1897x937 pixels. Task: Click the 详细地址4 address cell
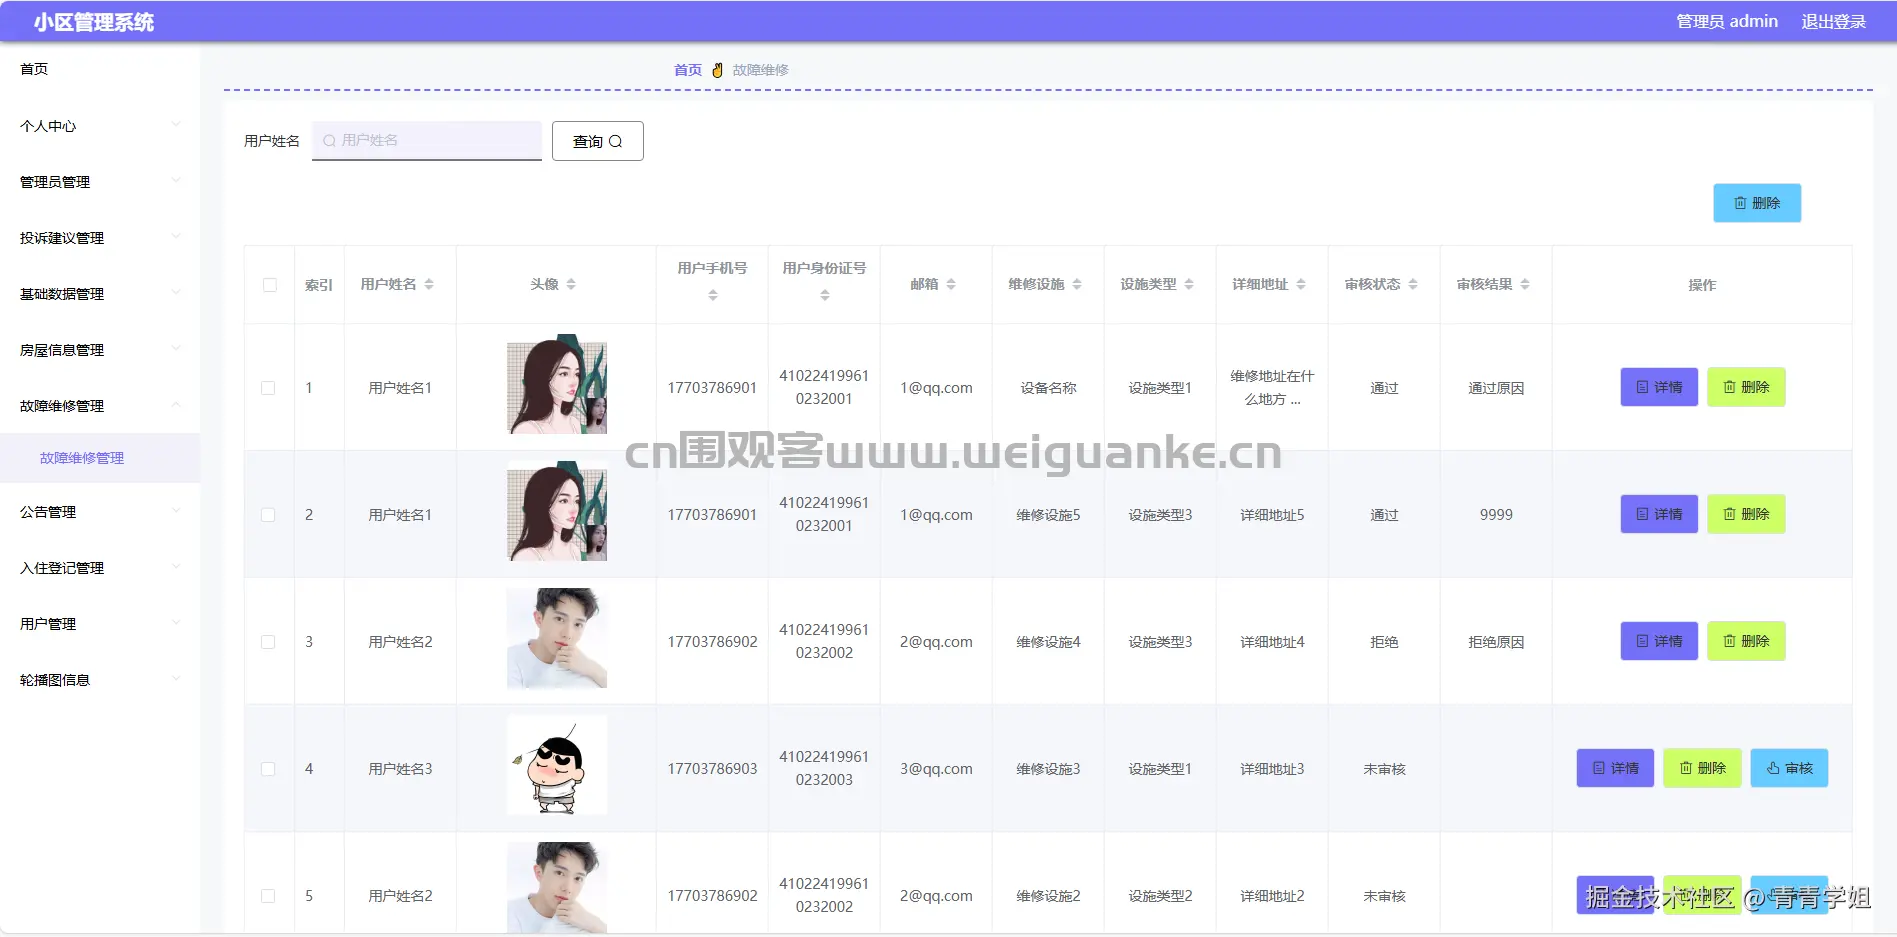pyautogui.click(x=1272, y=642)
